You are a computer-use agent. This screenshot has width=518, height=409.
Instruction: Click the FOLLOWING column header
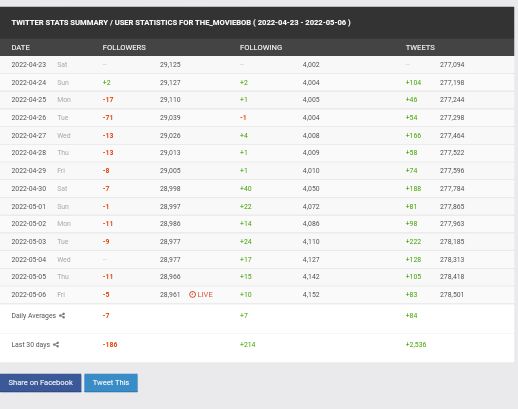261,48
